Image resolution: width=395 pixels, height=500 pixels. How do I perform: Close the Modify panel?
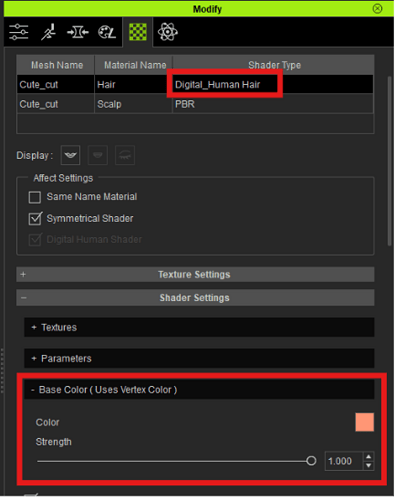click(x=377, y=8)
